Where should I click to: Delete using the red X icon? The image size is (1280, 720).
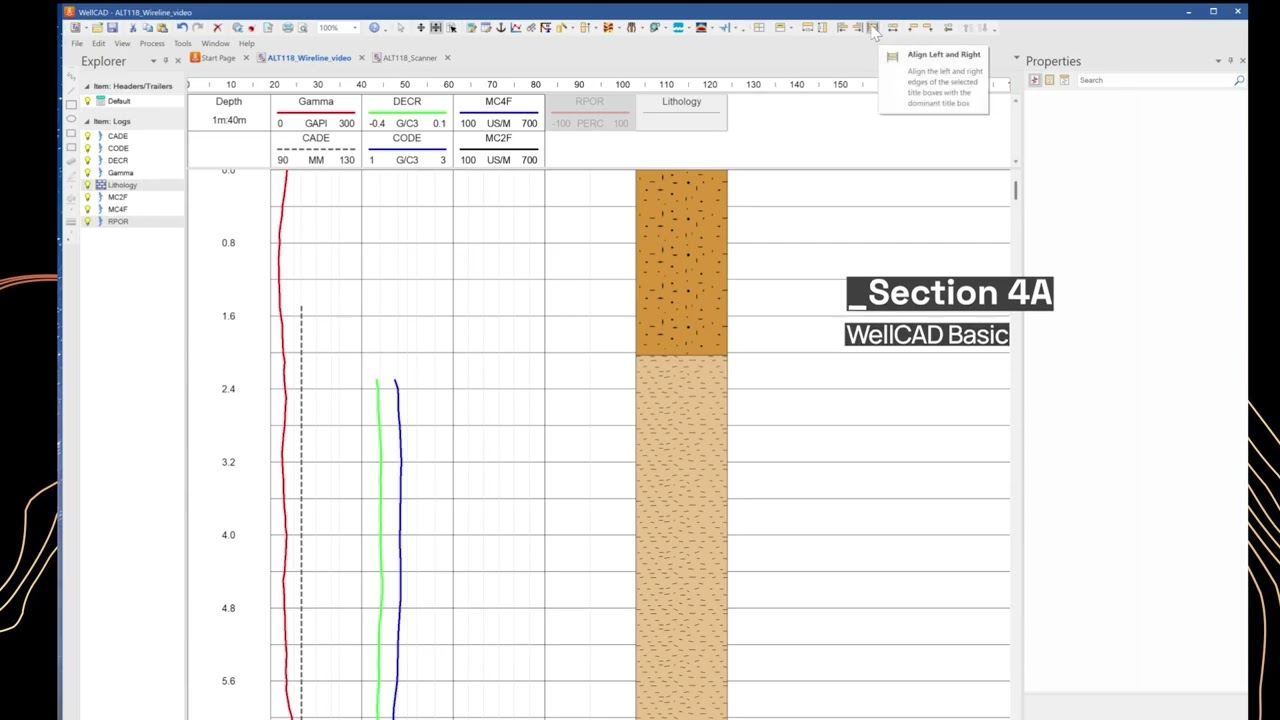tap(218, 28)
